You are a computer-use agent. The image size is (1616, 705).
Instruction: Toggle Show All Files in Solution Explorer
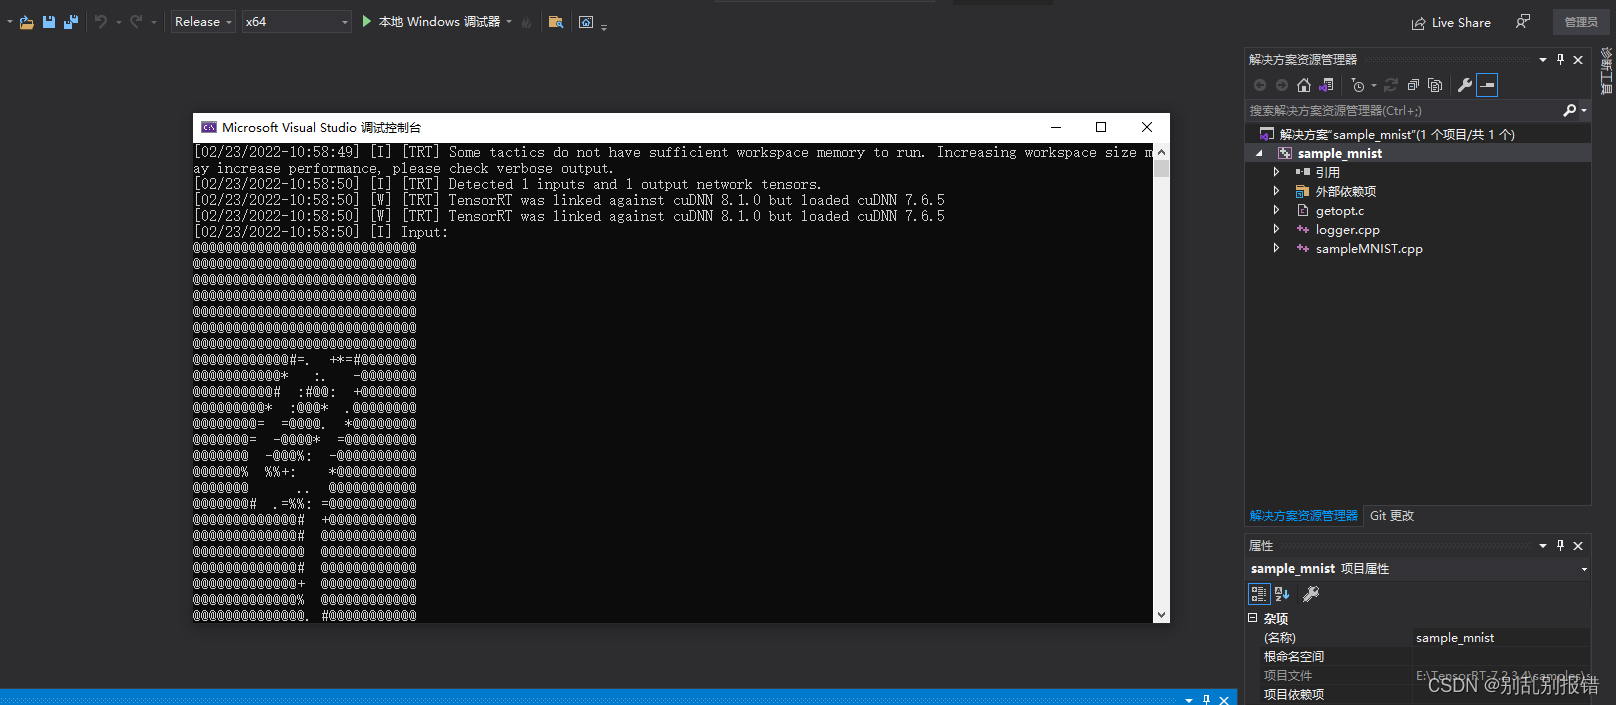pos(1435,85)
